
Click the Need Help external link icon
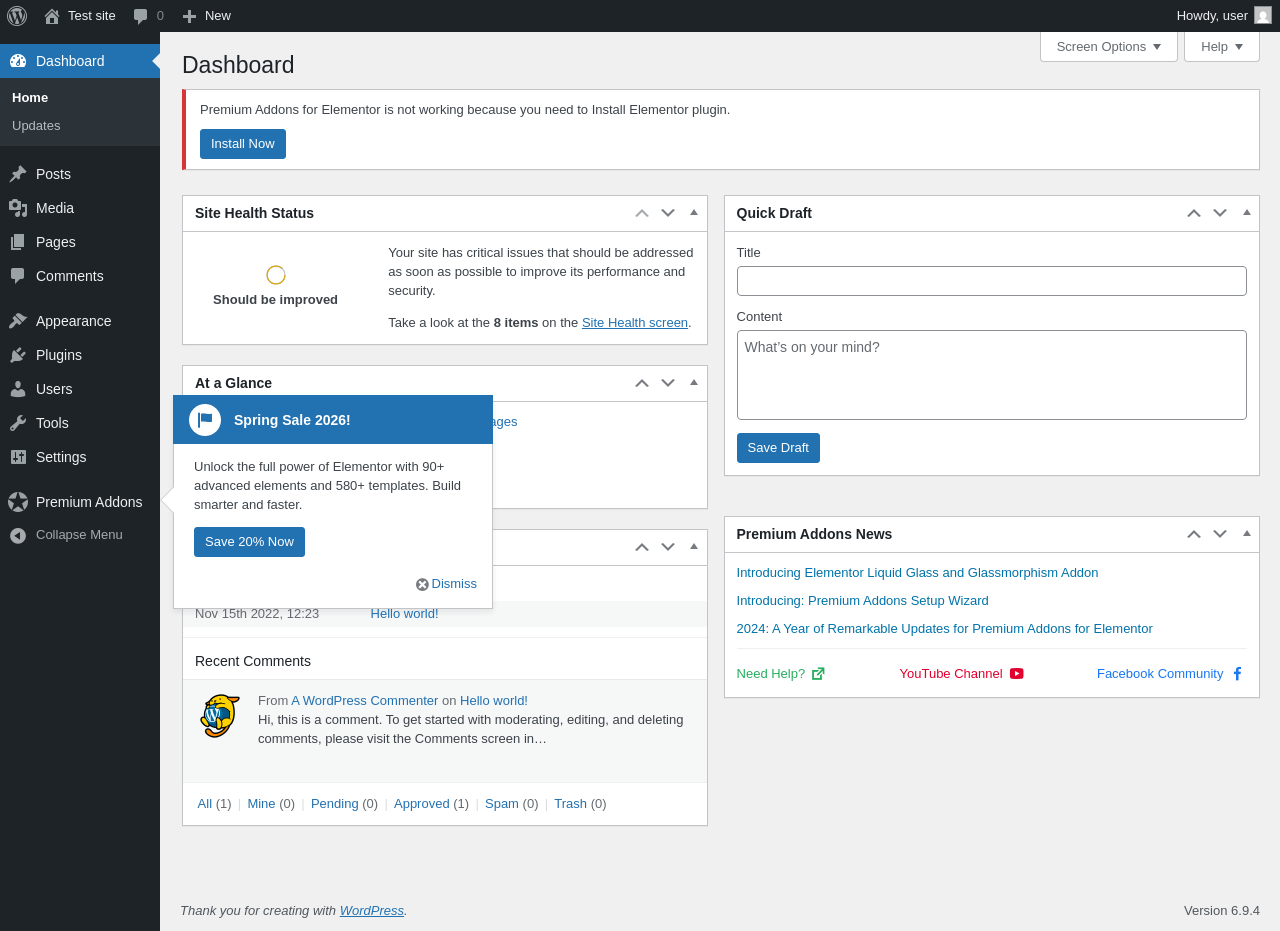tap(818, 674)
